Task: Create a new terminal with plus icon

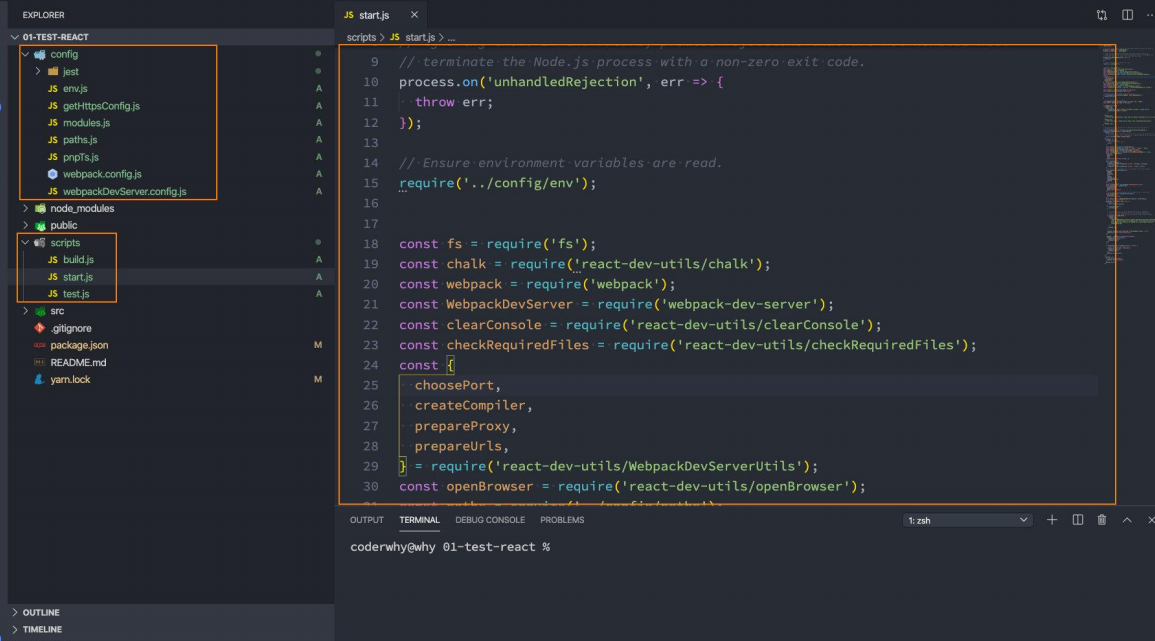Action: pos(1052,520)
